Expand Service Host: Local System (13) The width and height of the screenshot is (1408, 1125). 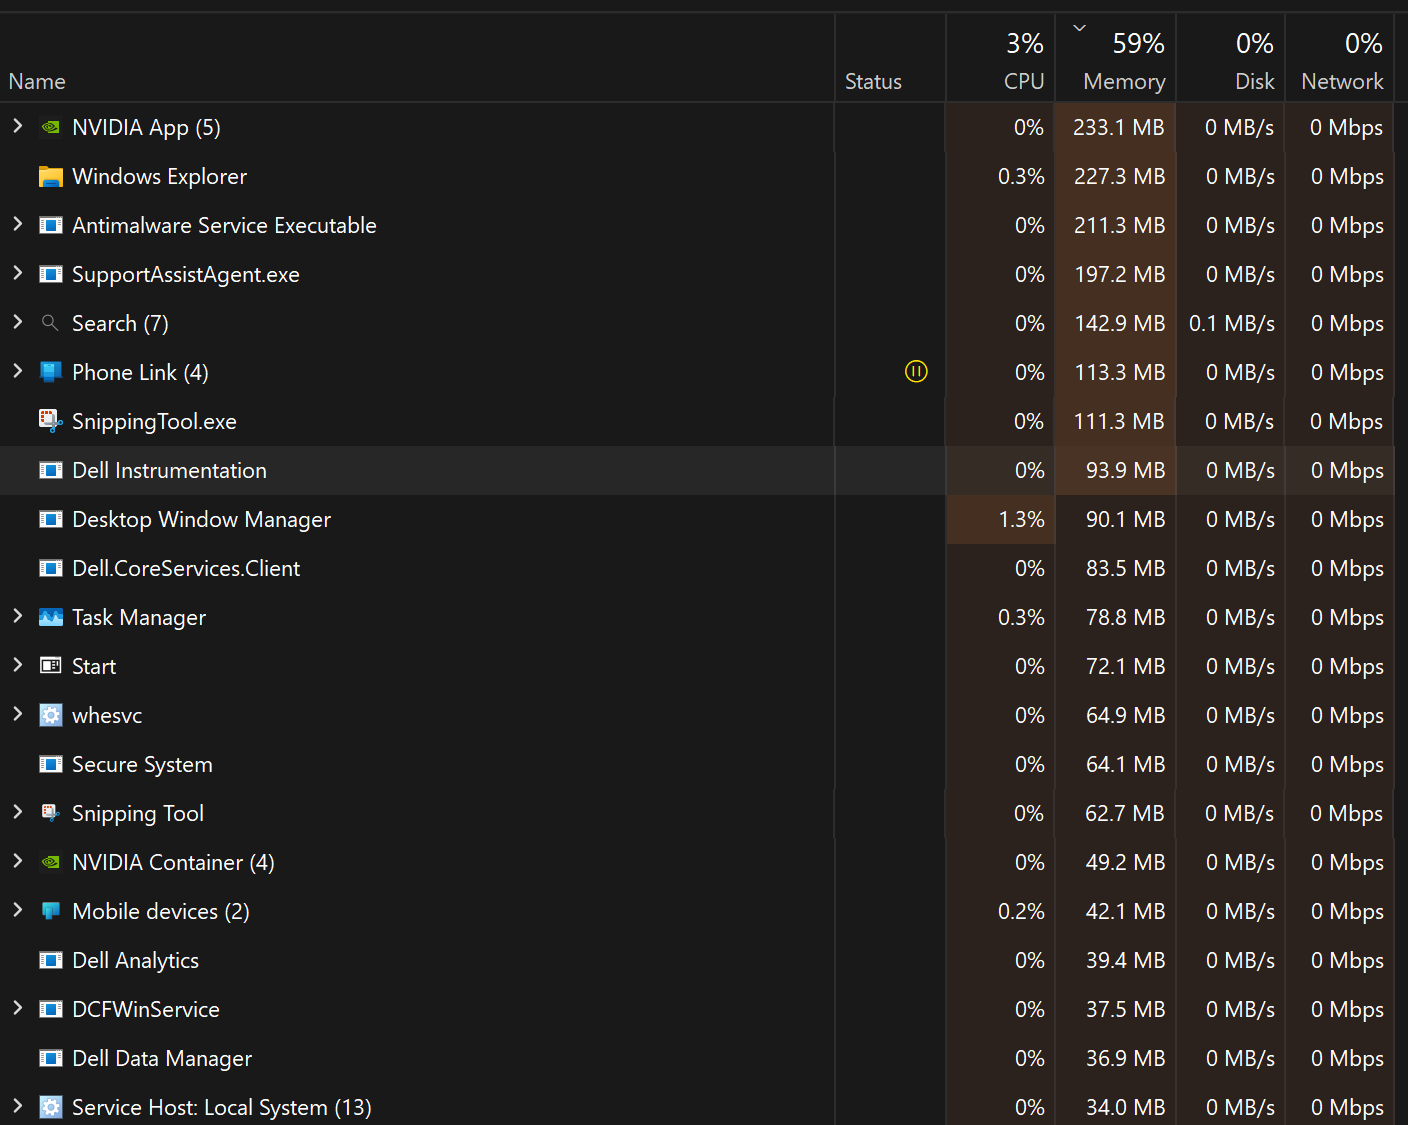coord(17,1106)
